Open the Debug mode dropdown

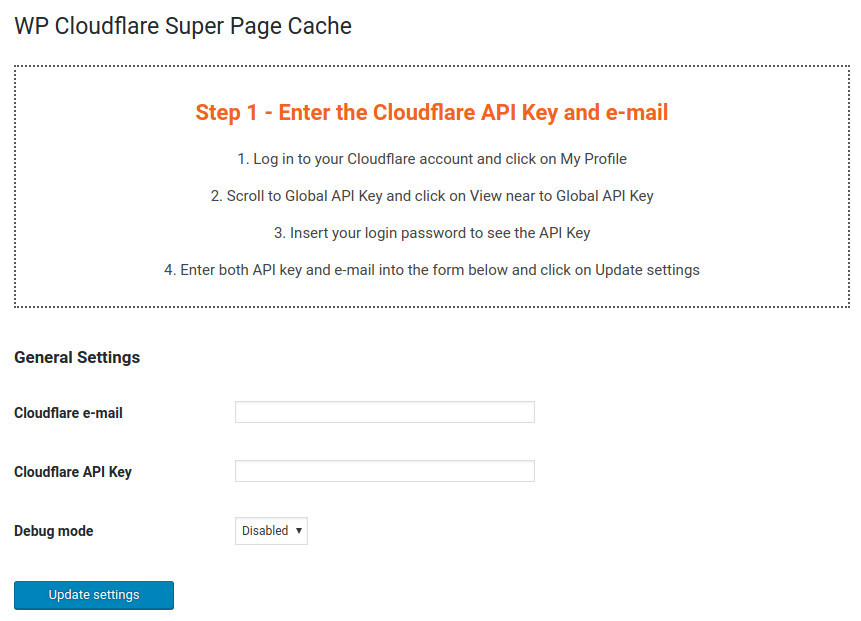271,531
